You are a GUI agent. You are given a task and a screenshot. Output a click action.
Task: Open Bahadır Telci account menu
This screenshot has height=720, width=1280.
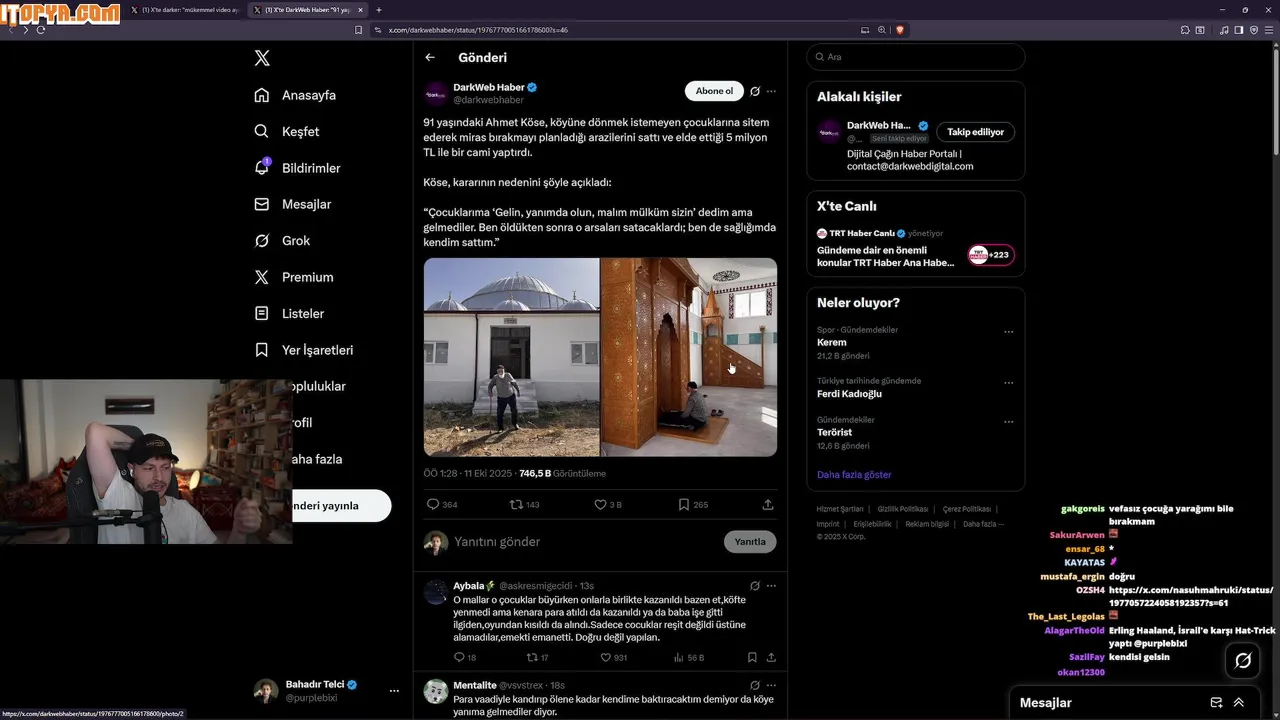point(327,691)
